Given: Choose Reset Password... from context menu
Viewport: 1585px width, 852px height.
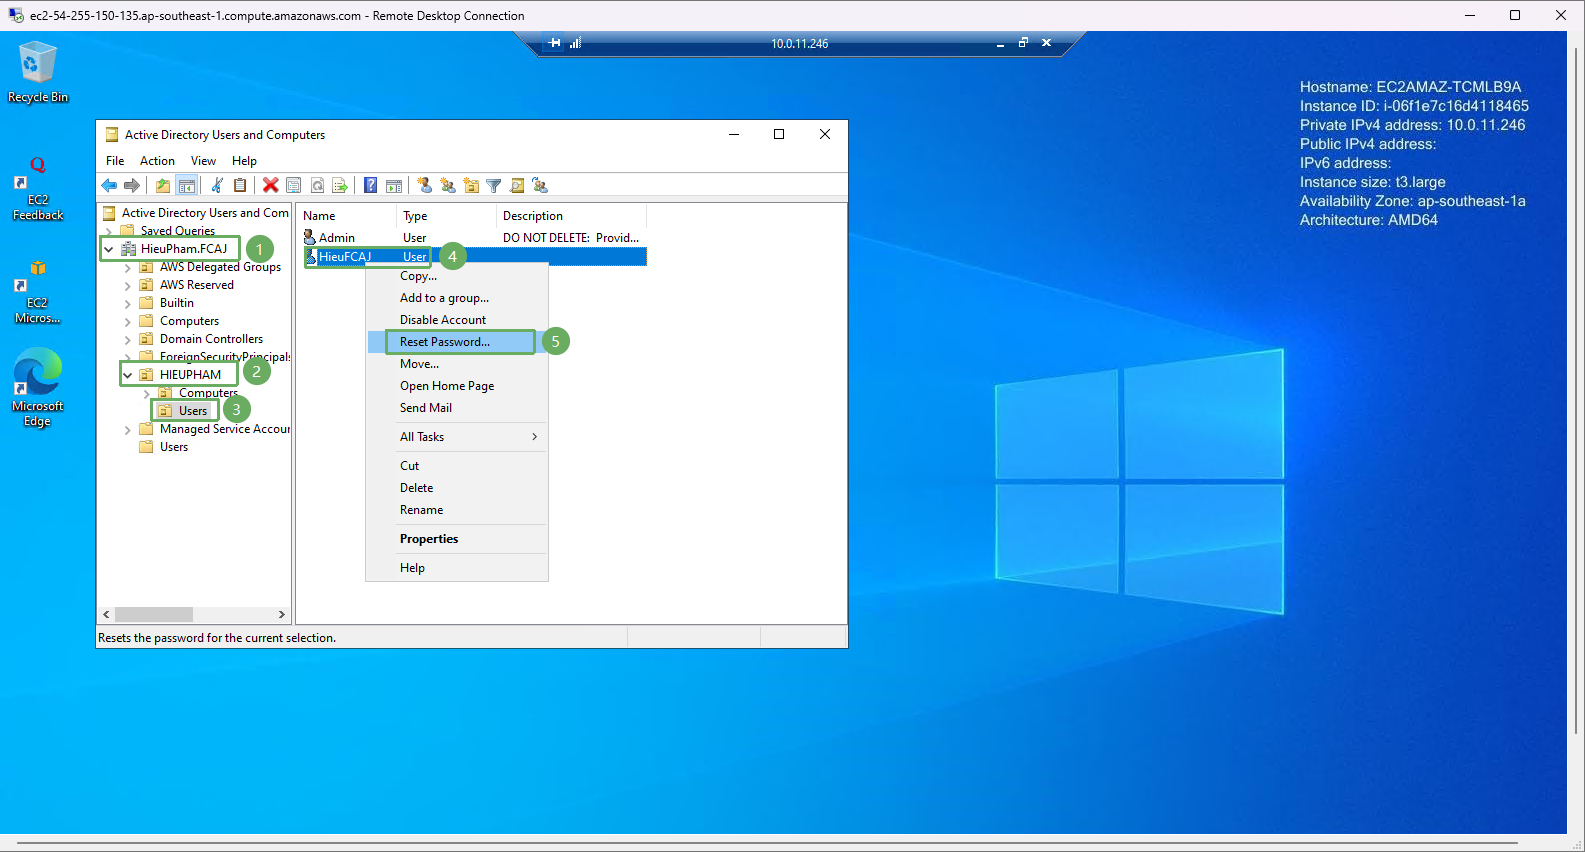Looking at the screenshot, I should [457, 342].
